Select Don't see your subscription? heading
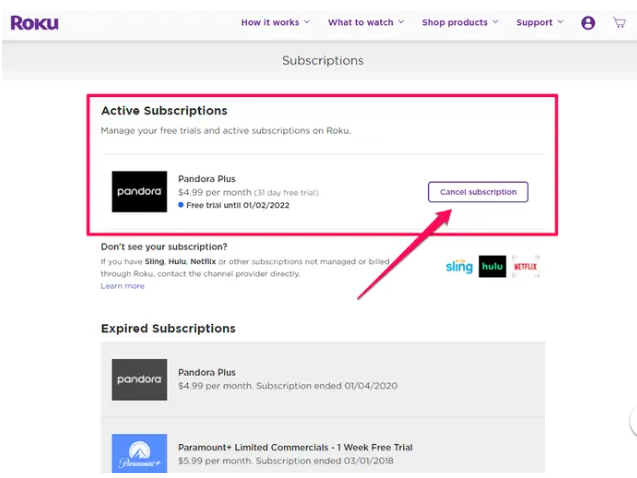637x478 pixels. 164,247
